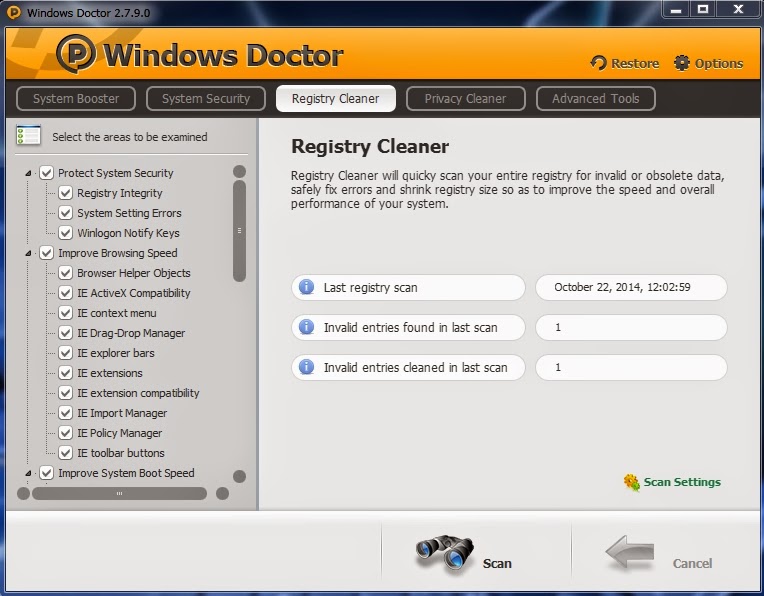Click Select the areas to be examined text
The width and height of the screenshot is (764, 596).
tap(130, 137)
